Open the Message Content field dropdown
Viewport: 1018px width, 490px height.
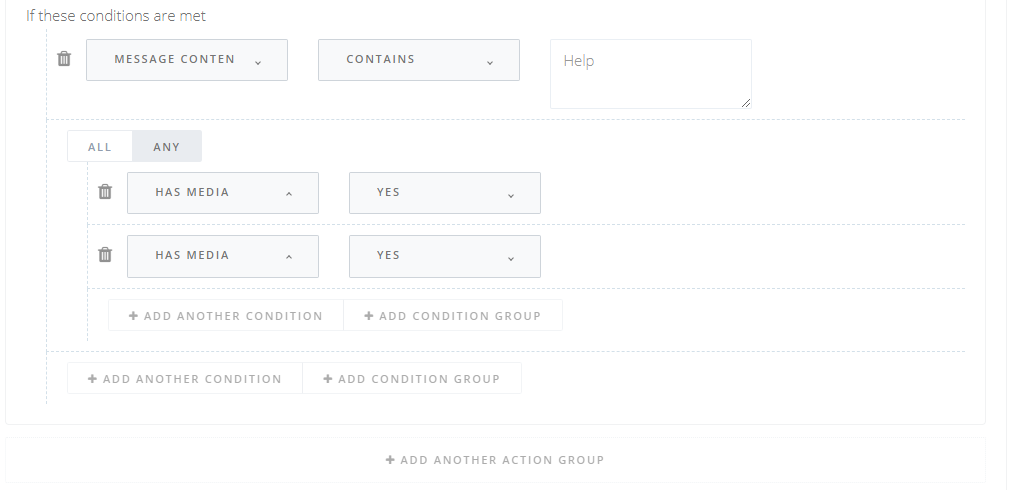pyautogui.click(x=187, y=60)
